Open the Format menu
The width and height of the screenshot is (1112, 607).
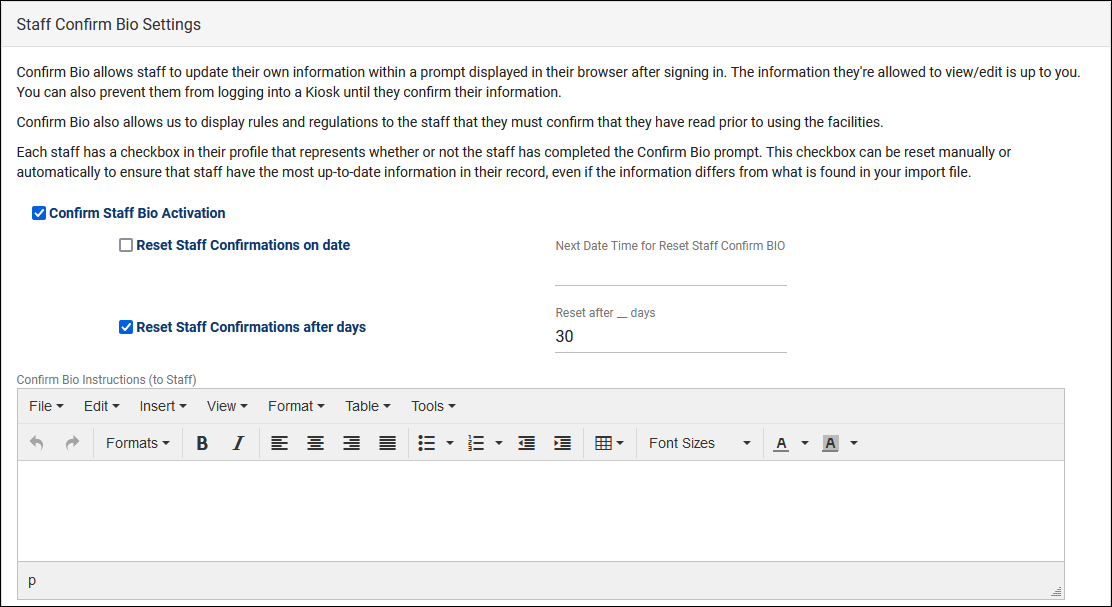(x=296, y=406)
